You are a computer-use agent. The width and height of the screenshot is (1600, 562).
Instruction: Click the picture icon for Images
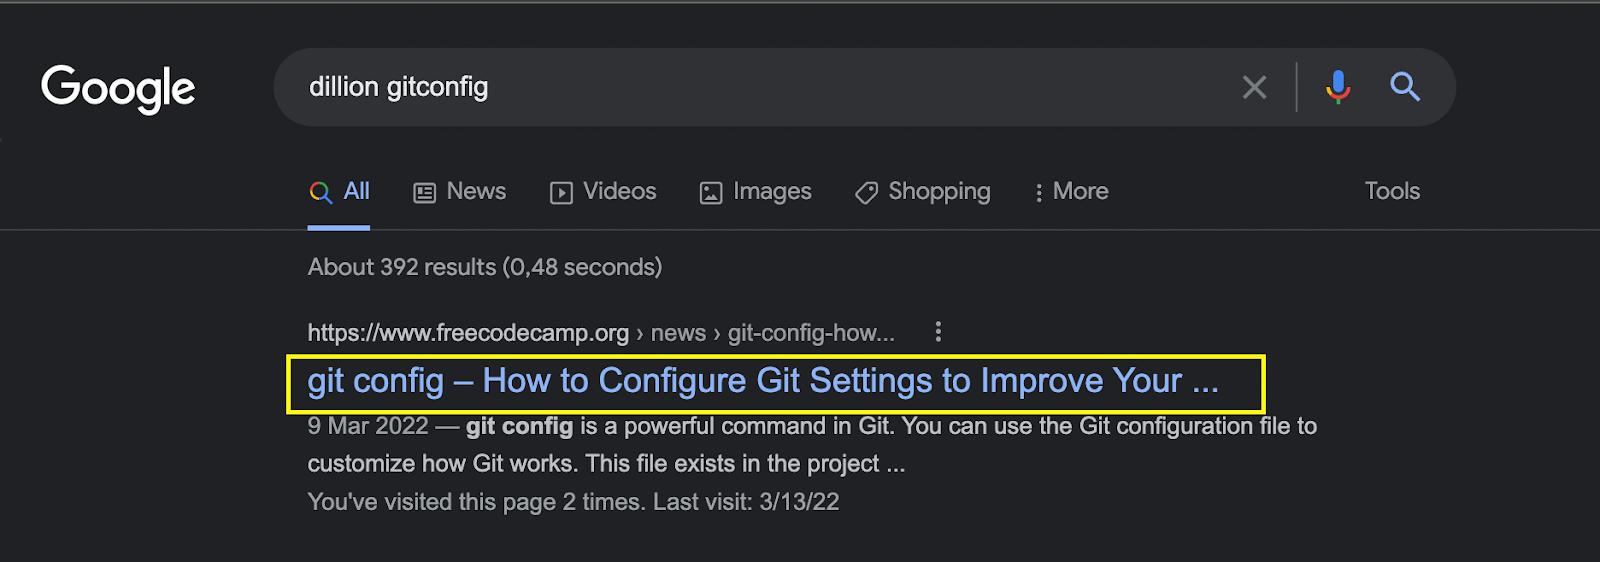click(711, 193)
